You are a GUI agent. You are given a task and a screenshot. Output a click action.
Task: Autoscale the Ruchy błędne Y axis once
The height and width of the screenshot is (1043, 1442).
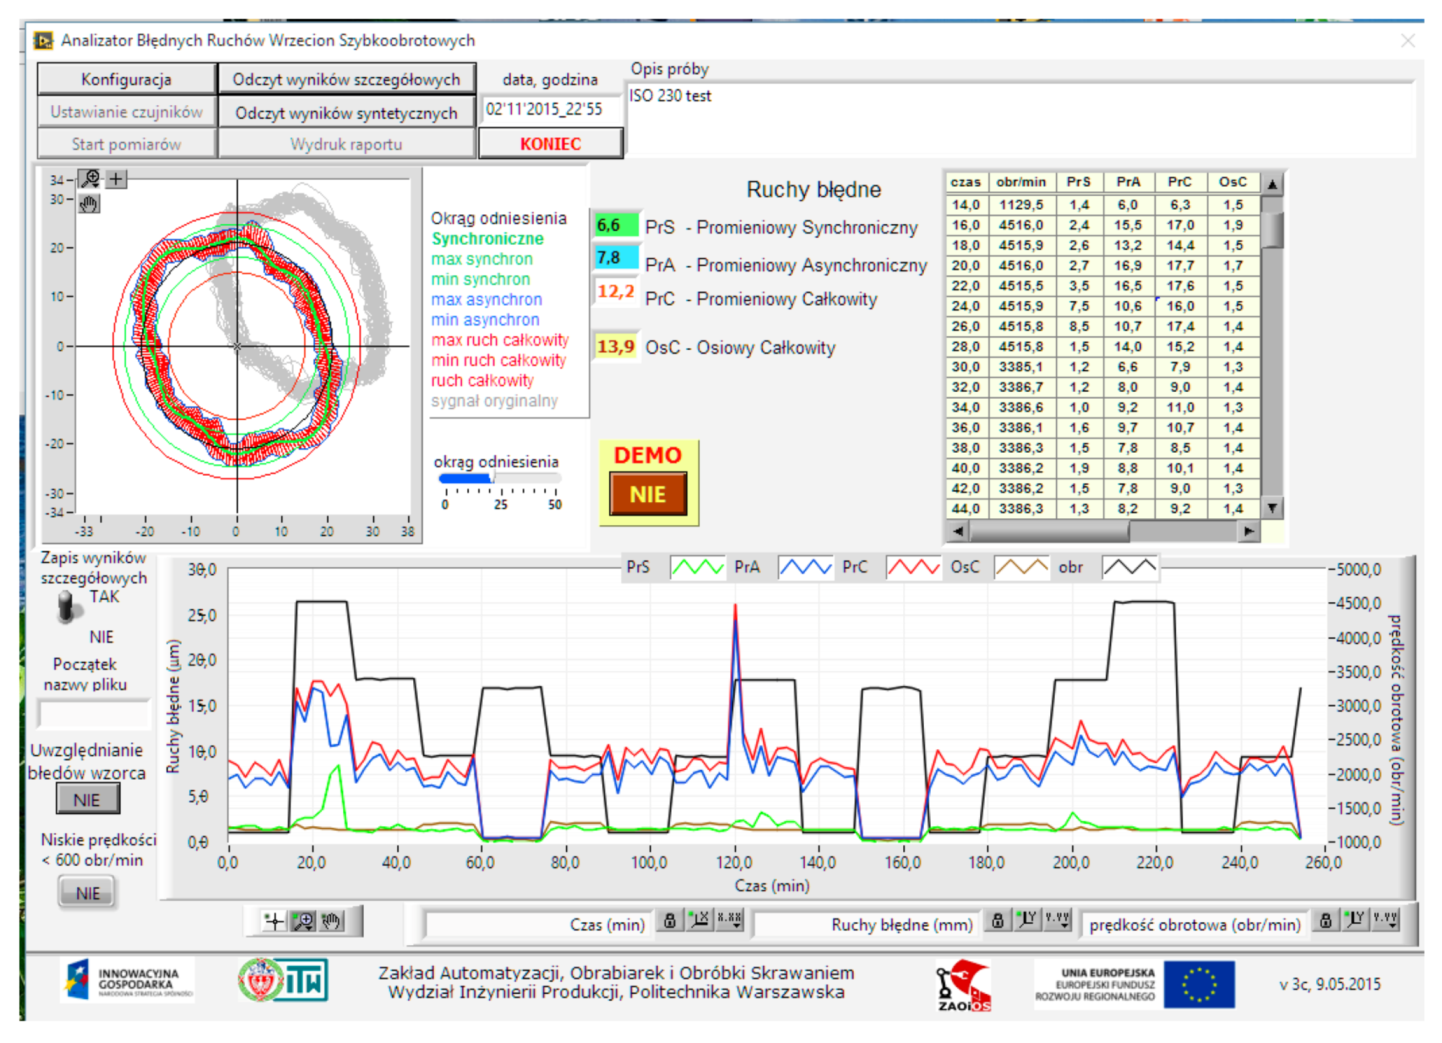1027,921
